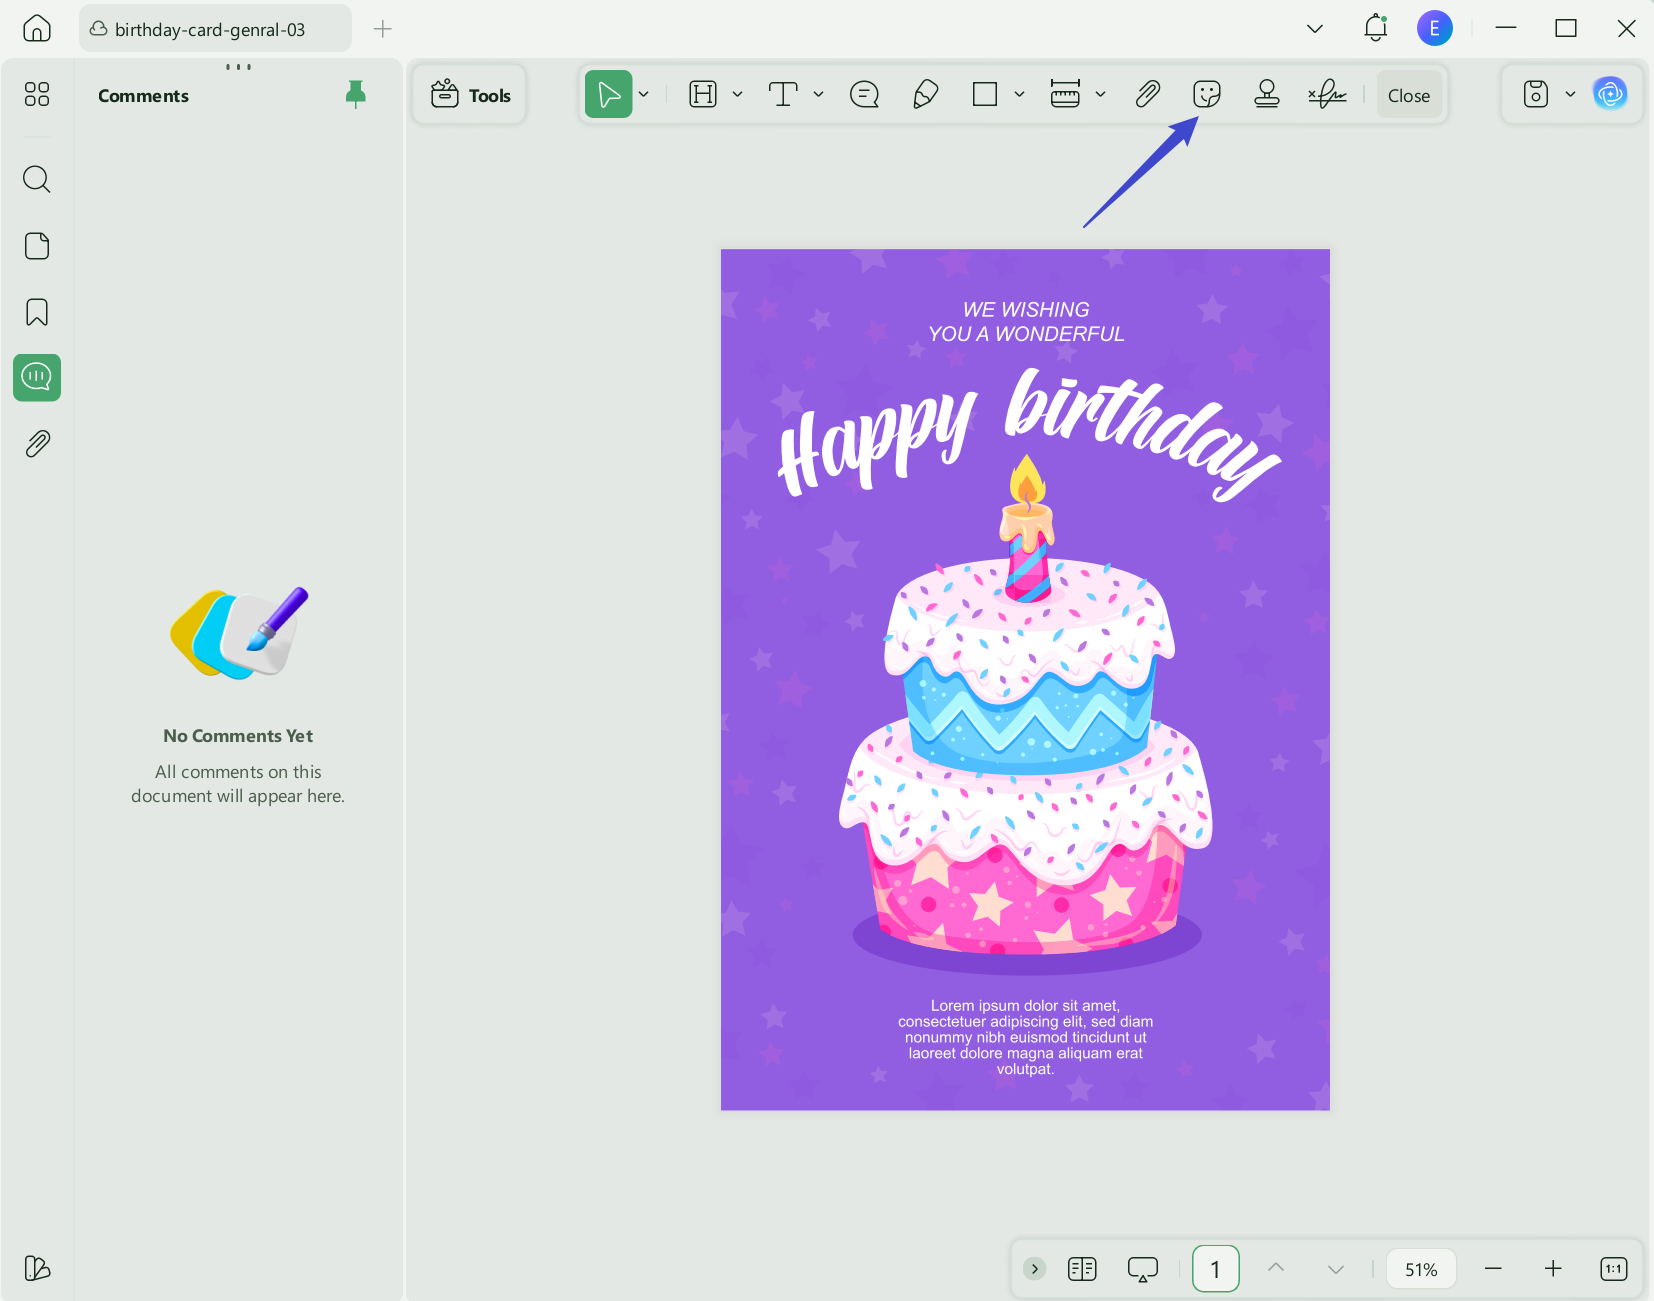Click the page number field
The image size is (1654, 1301).
click(x=1216, y=1269)
